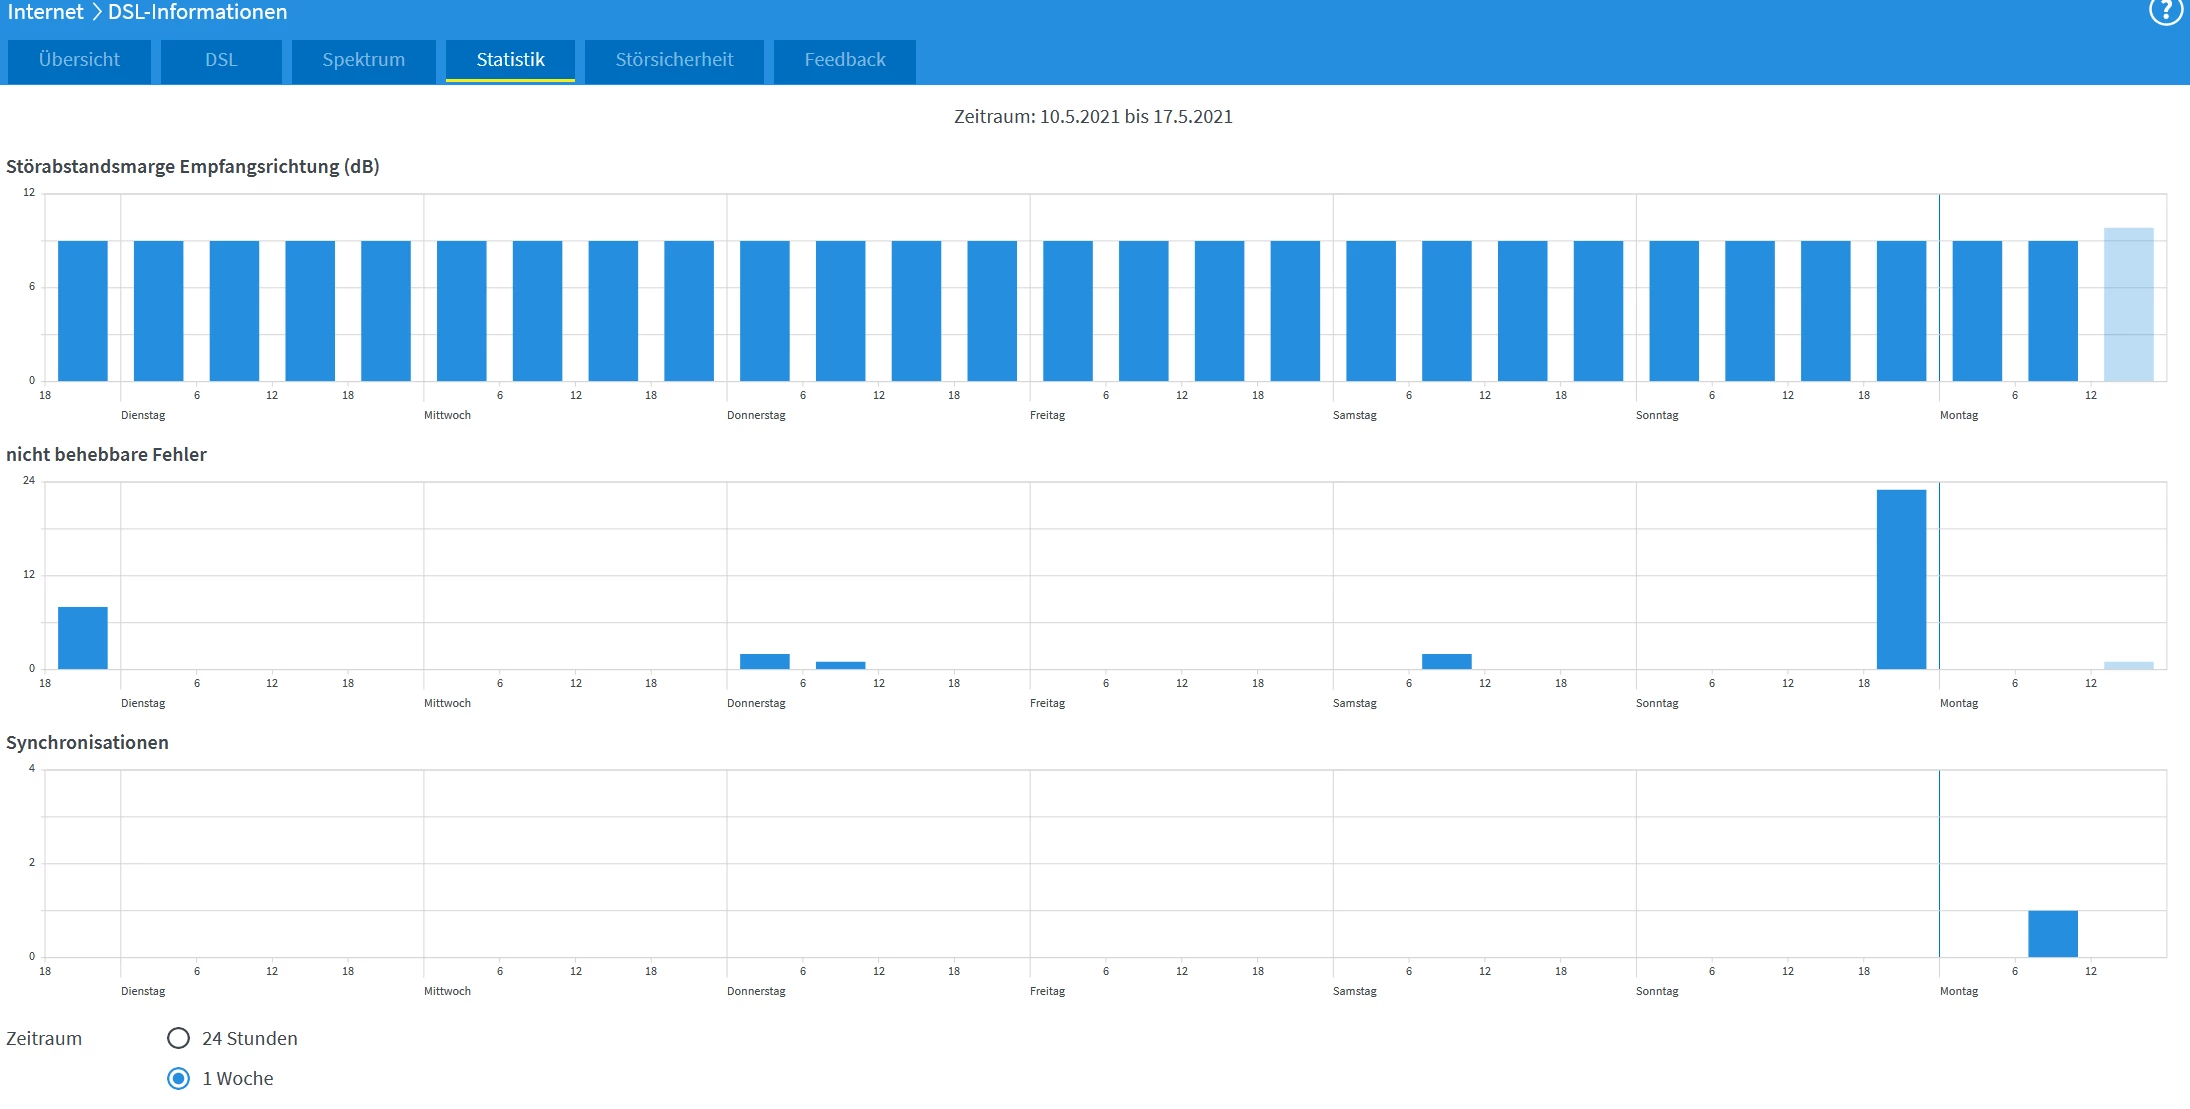Select the 24 Stunden radio button
This screenshot has width=2190, height=1109.
[178, 1038]
